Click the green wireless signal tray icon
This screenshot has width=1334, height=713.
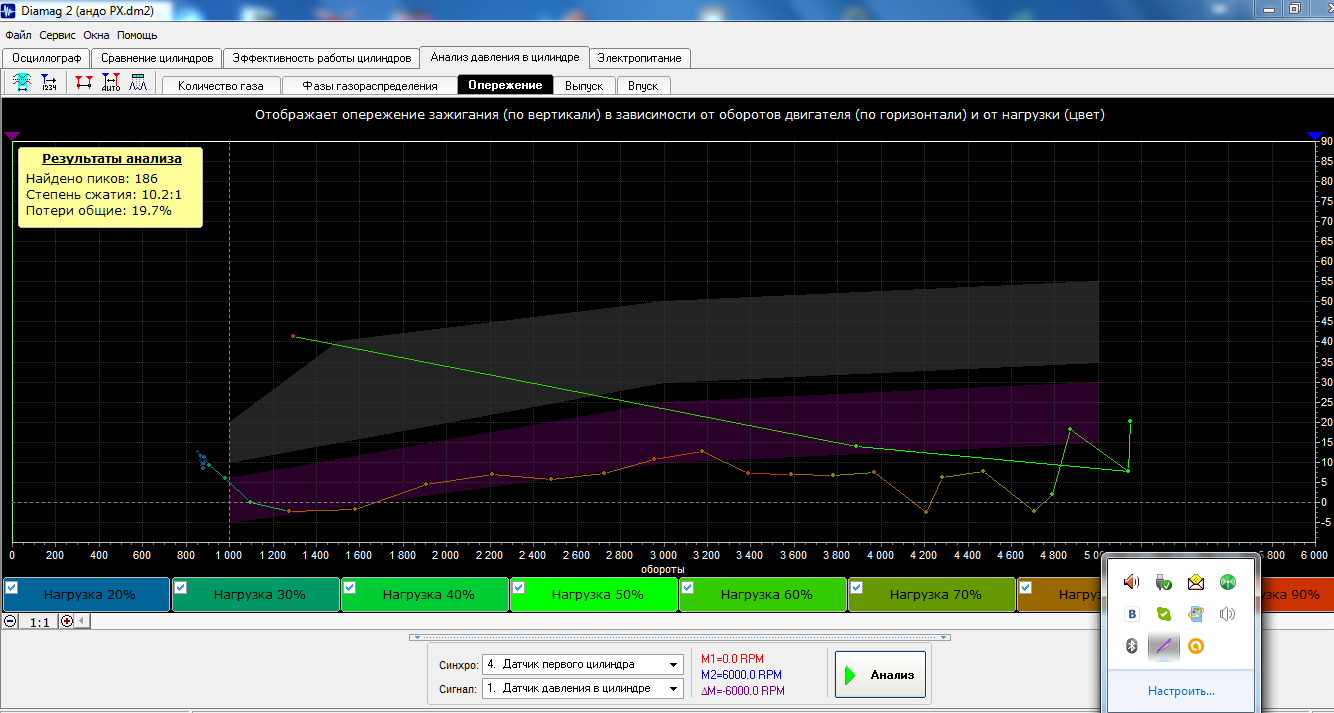tap(1228, 582)
